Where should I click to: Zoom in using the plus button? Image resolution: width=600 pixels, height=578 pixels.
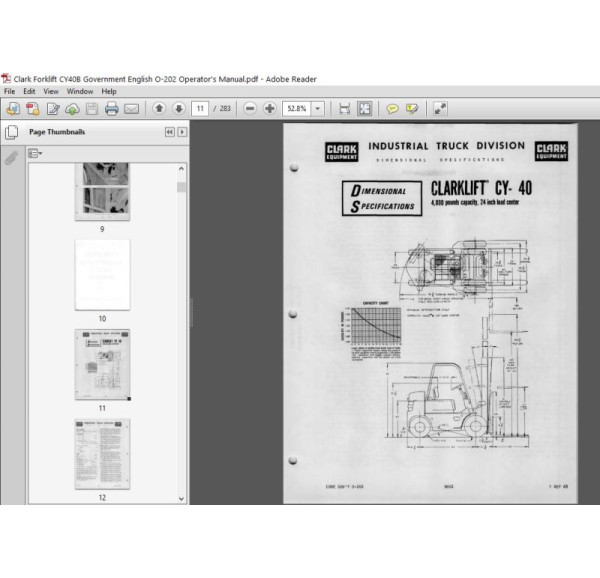[270, 108]
